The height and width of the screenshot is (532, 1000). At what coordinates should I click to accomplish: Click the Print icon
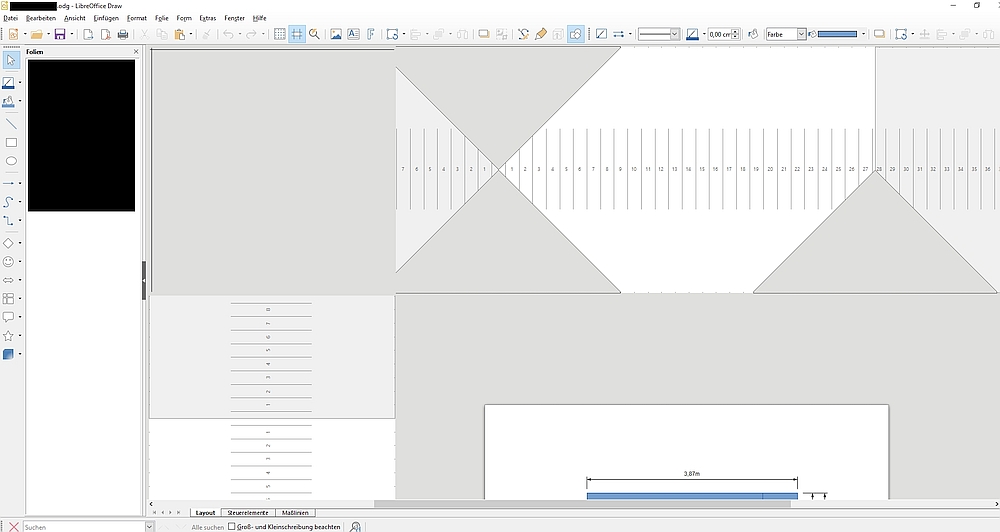[x=123, y=34]
